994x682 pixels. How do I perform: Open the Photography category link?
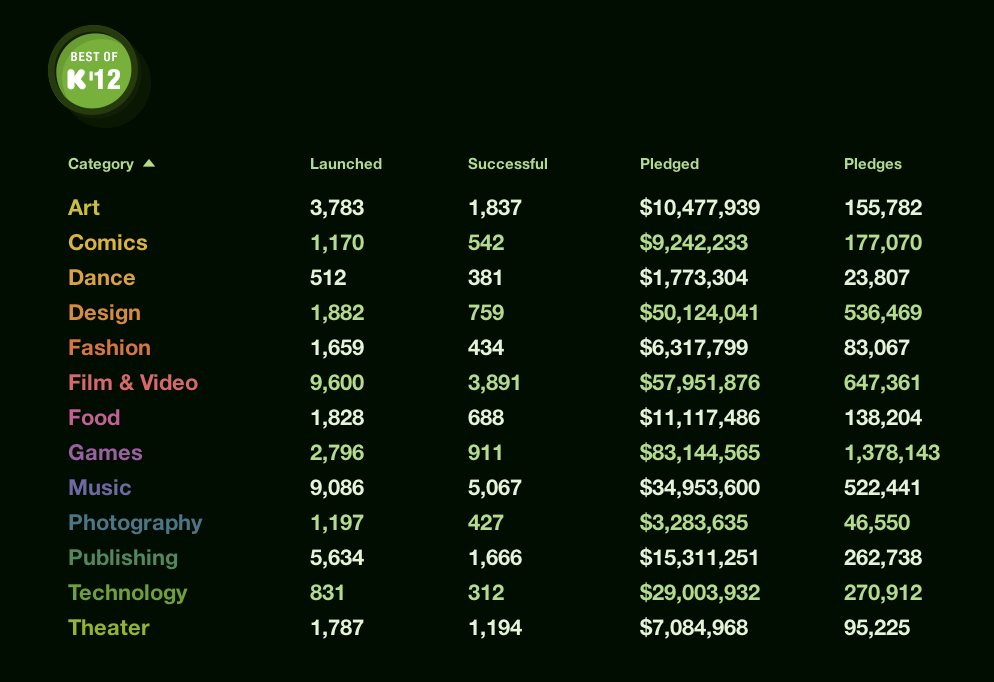point(135,523)
